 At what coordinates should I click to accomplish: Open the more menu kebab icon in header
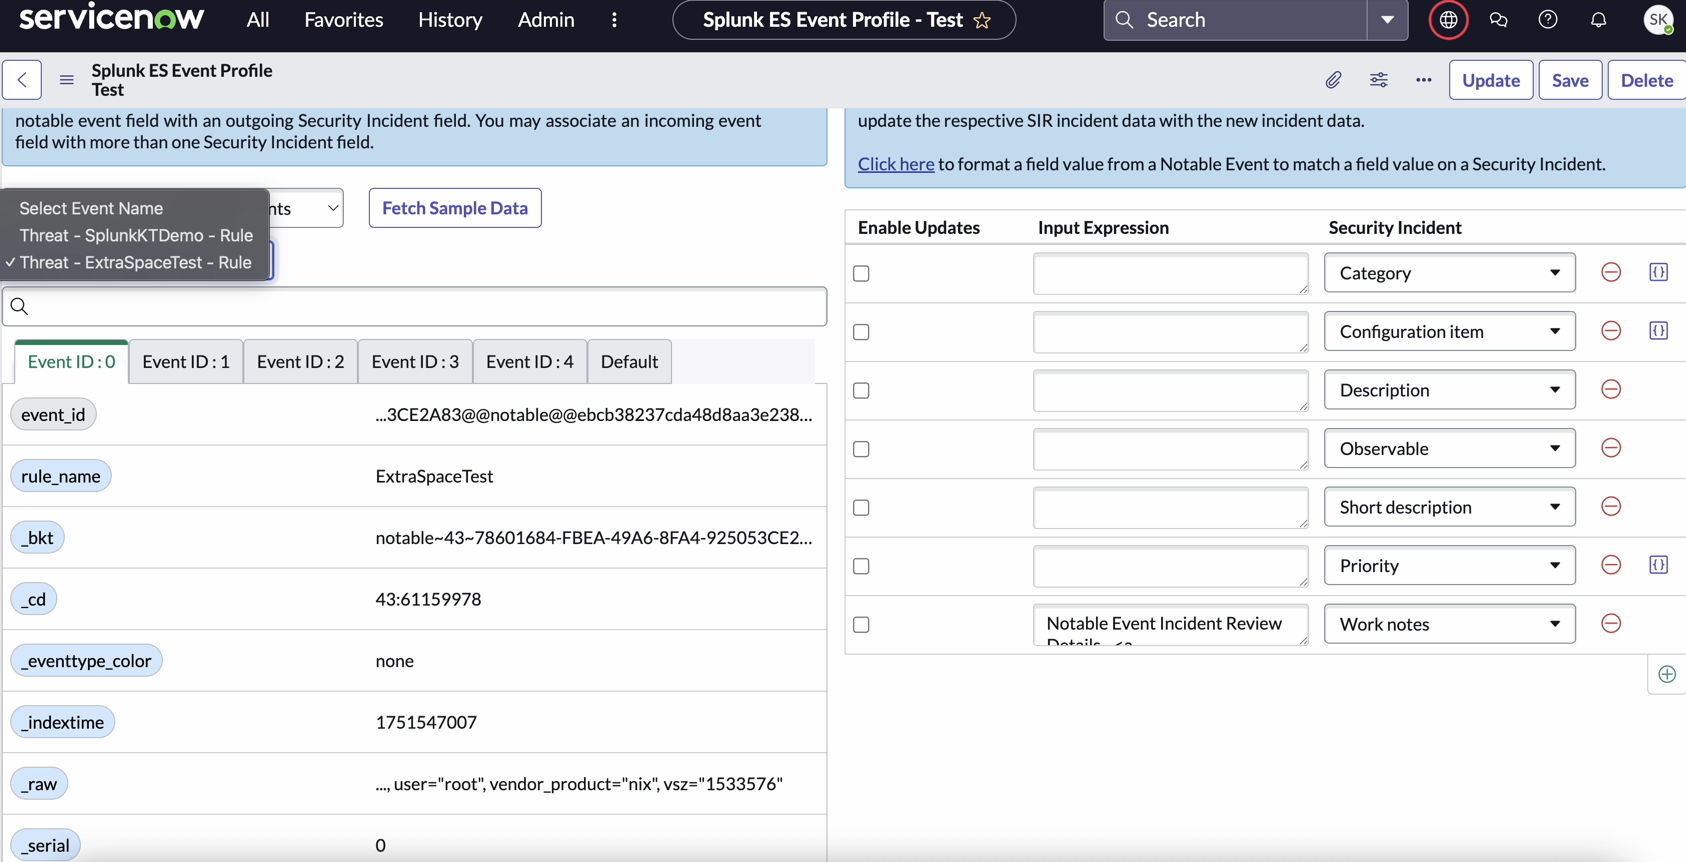click(x=614, y=20)
